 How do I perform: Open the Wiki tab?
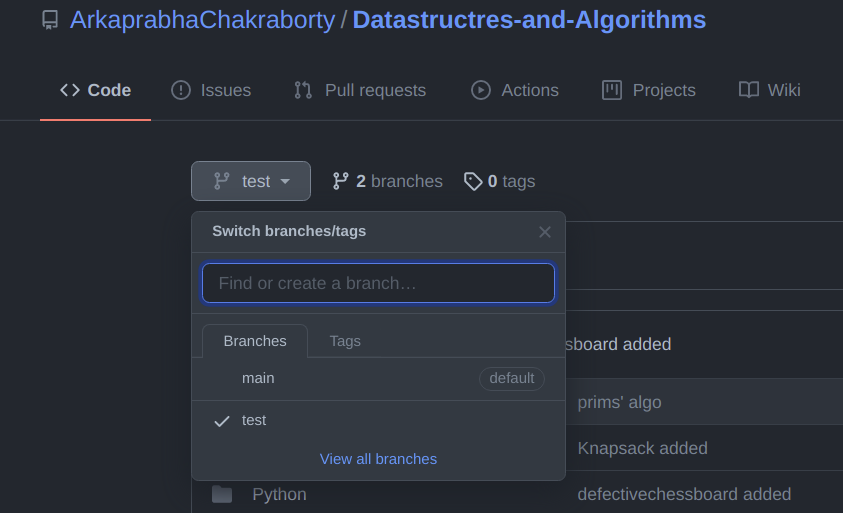coord(770,90)
